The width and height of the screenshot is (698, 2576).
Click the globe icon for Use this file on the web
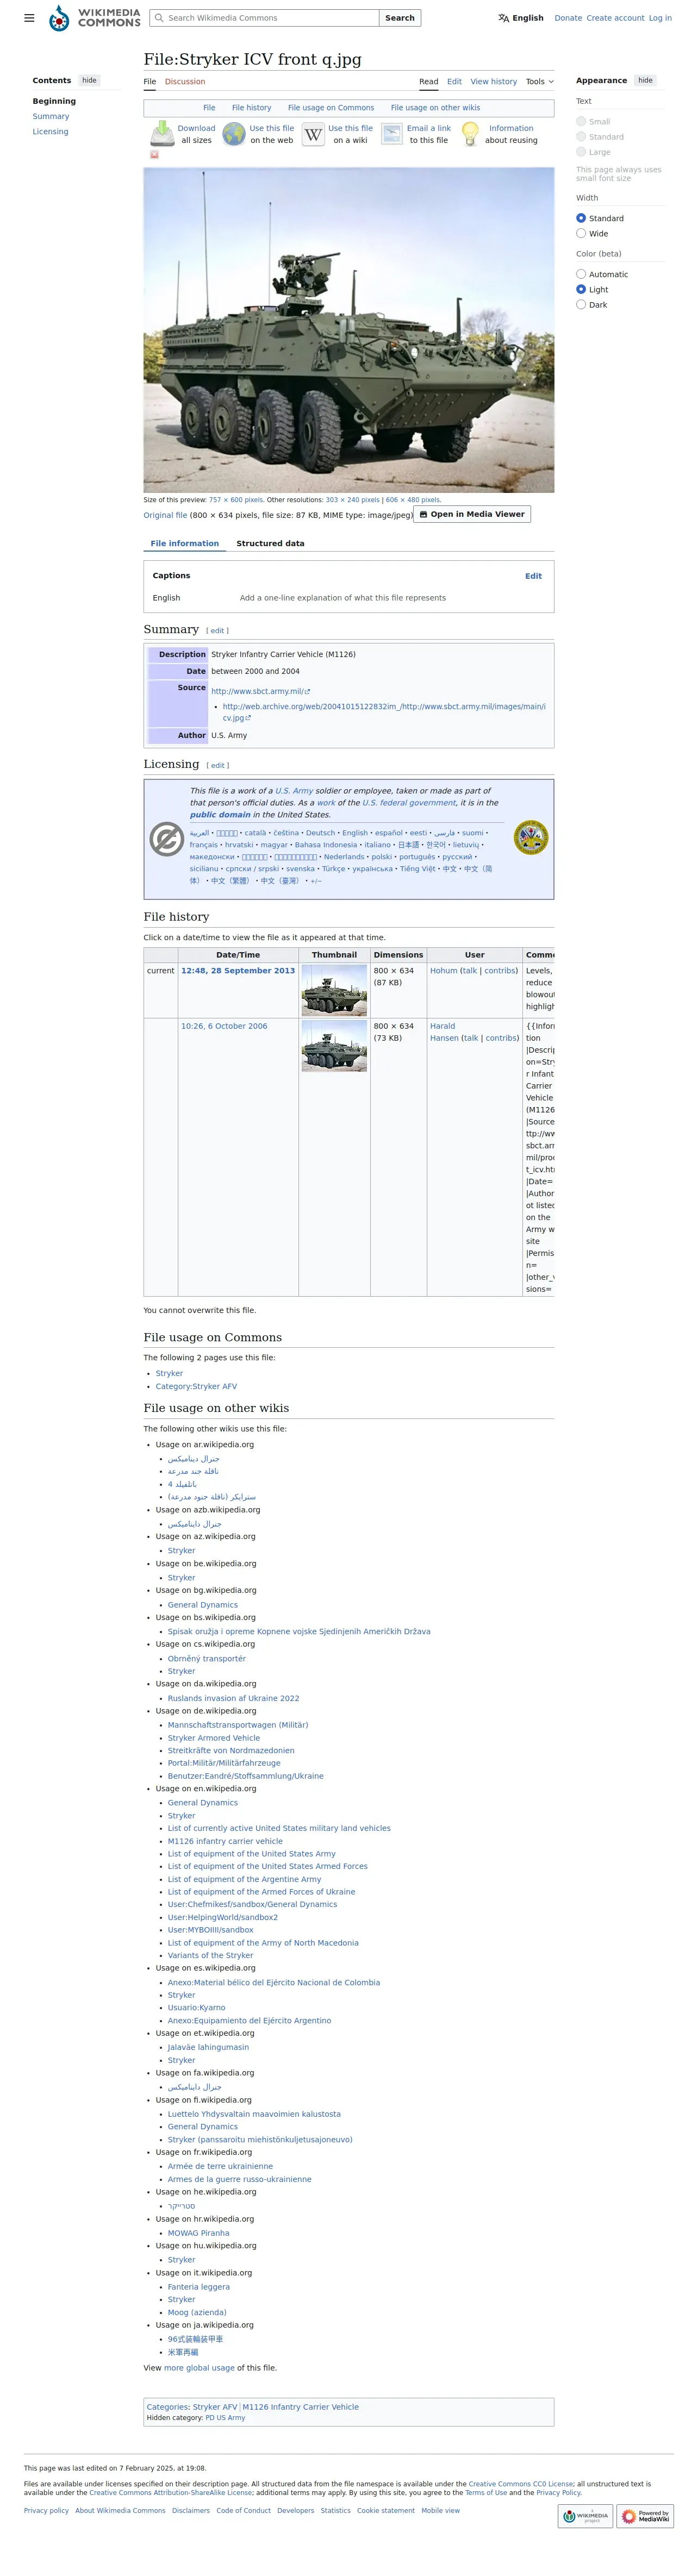click(x=234, y=134)
